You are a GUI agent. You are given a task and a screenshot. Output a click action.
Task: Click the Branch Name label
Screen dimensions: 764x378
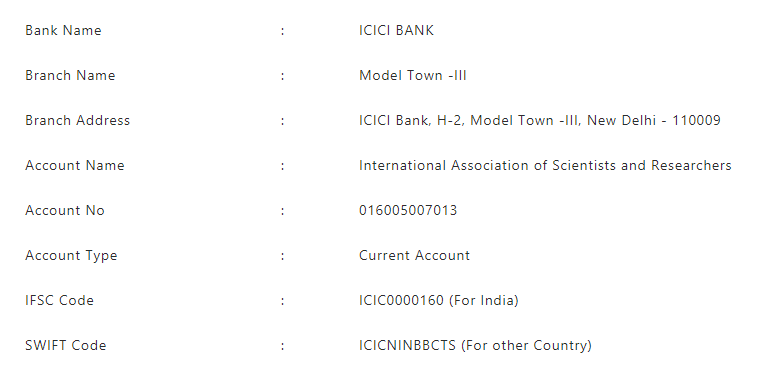[x=70, y=76]
